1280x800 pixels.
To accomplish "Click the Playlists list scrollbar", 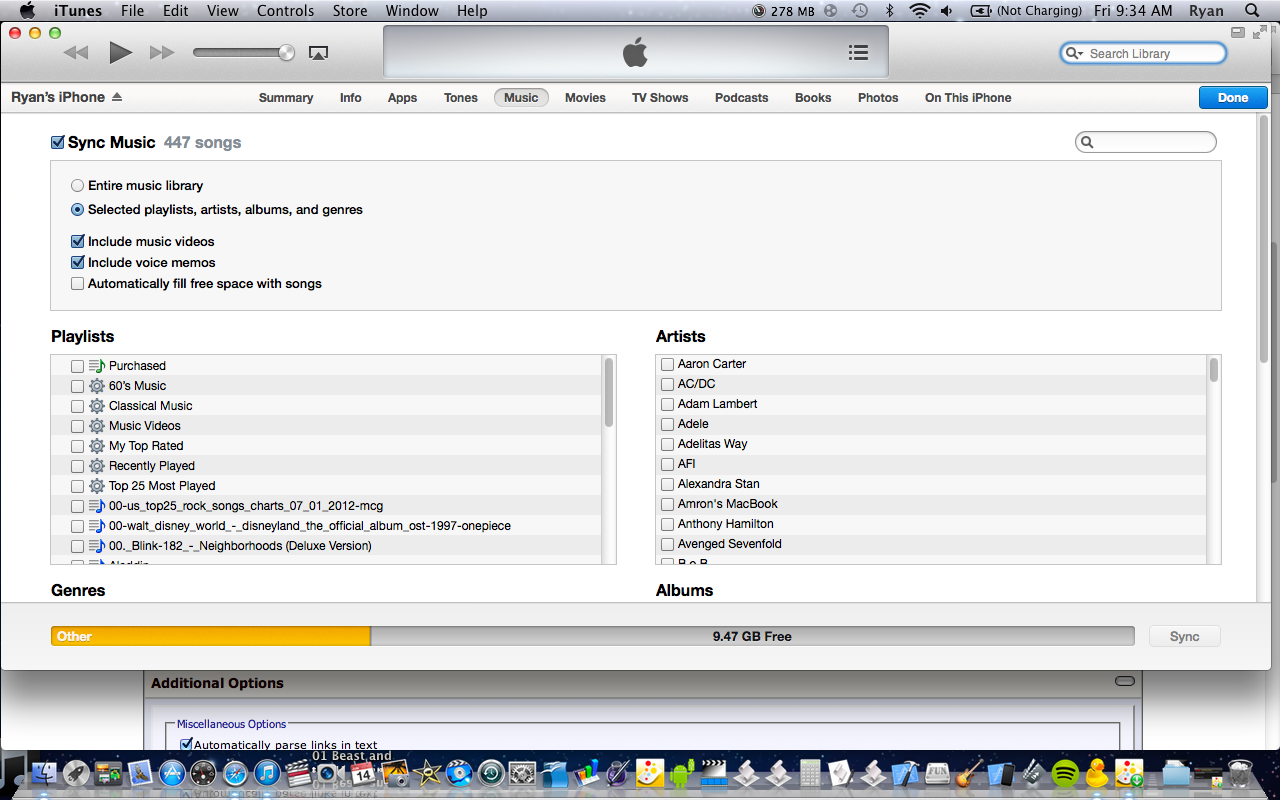I will click(608, 392).
